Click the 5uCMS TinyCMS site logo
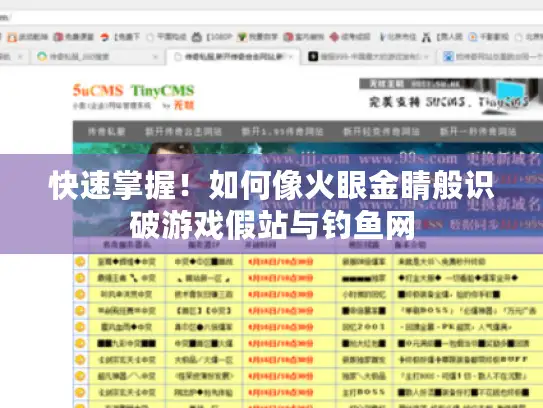Image resolution: width=543 pixels, height=408 pixels. [134, 96]
